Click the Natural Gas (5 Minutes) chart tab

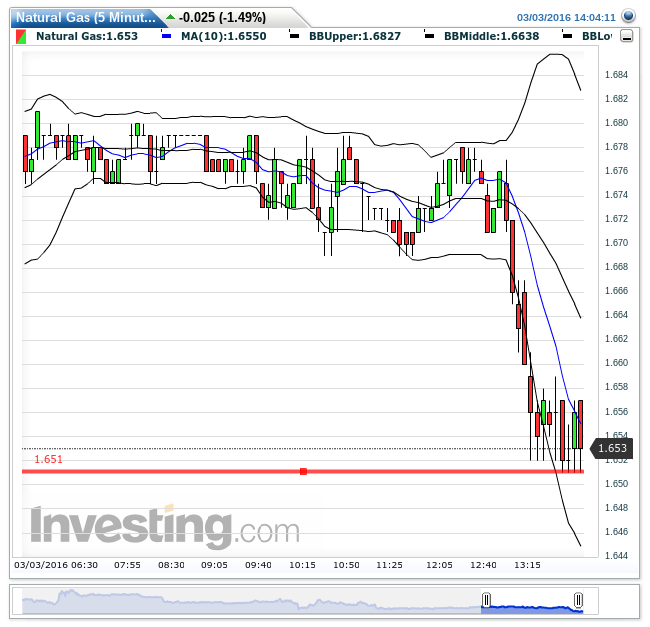point(84,17)
